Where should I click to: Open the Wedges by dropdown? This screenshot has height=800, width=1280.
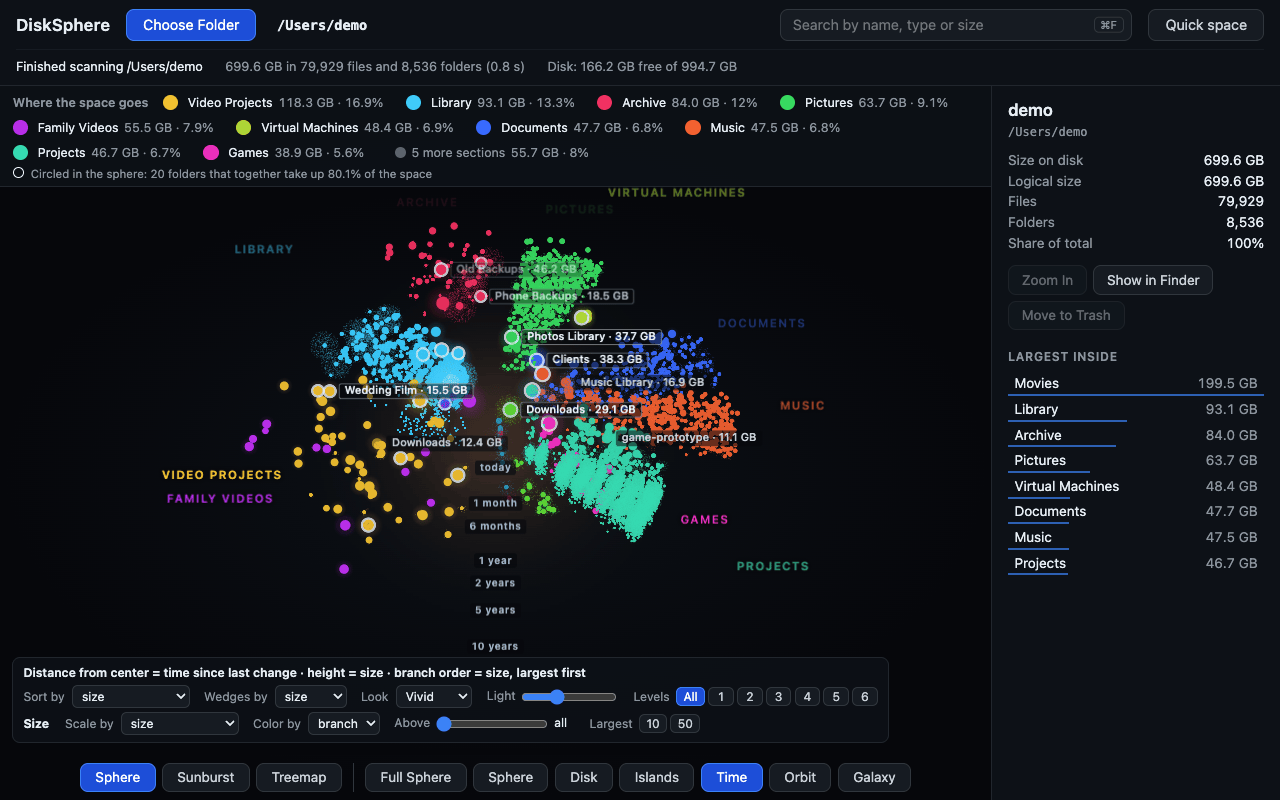[x=312, y=696]
